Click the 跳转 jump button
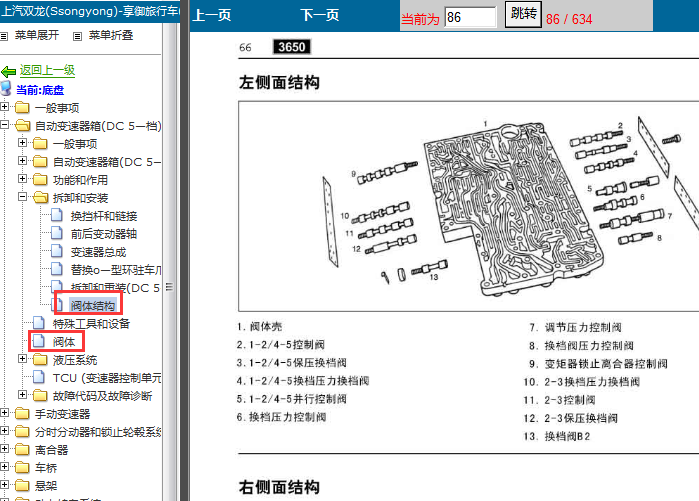Image resolution: width=699 pixels, height=501 pixels. 523,15
